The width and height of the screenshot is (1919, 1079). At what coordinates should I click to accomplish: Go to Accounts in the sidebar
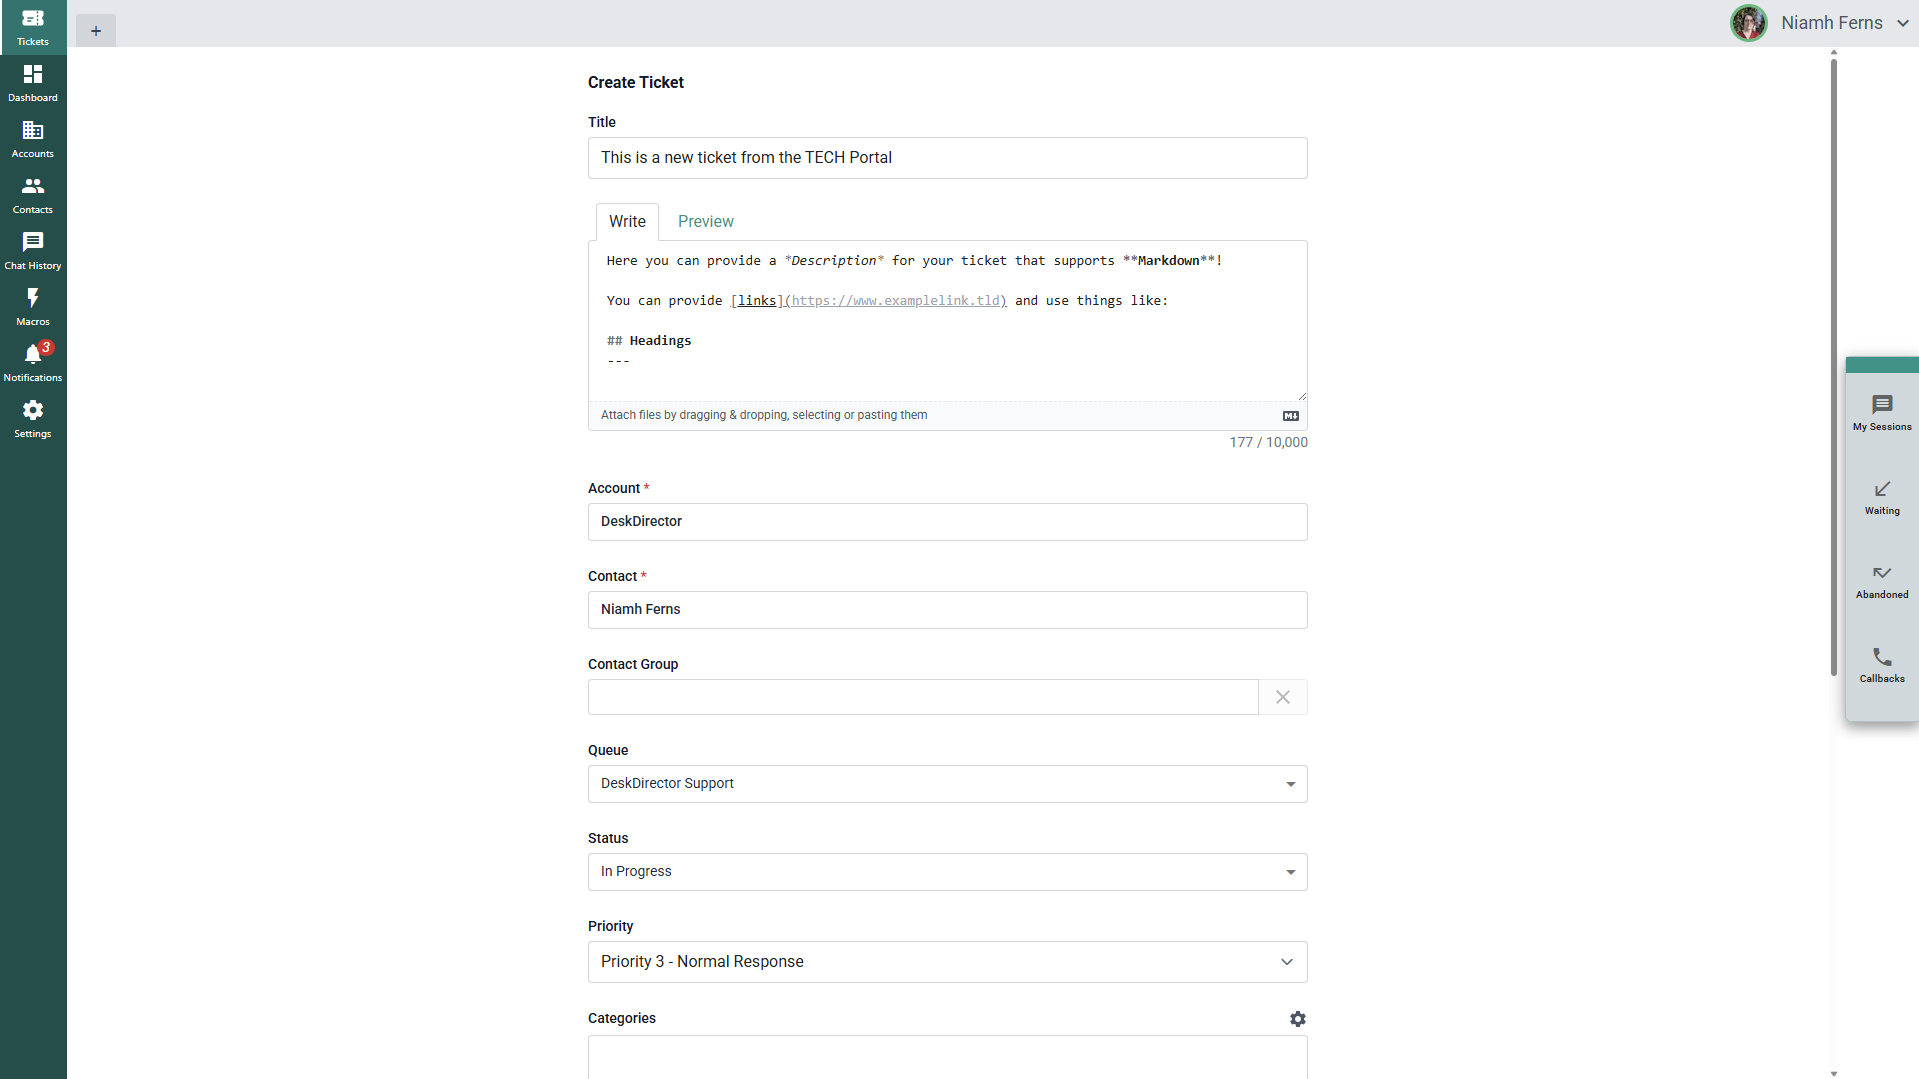pyautogui.click(x=33, y=139)
